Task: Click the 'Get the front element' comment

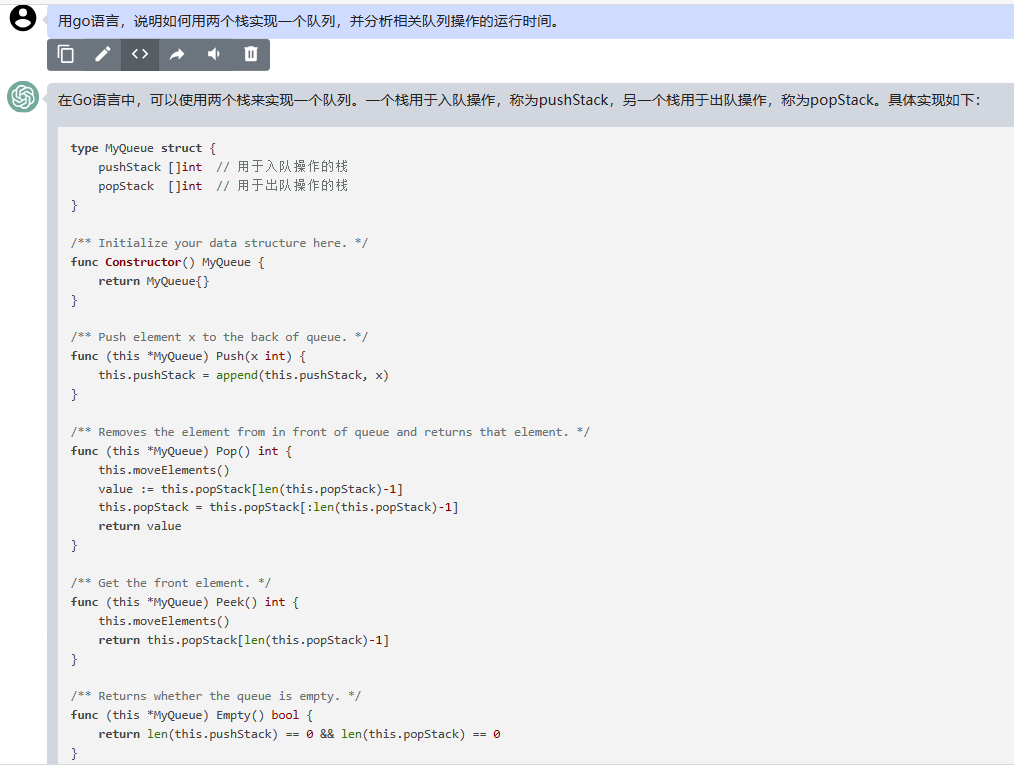Action: (171, 583)
